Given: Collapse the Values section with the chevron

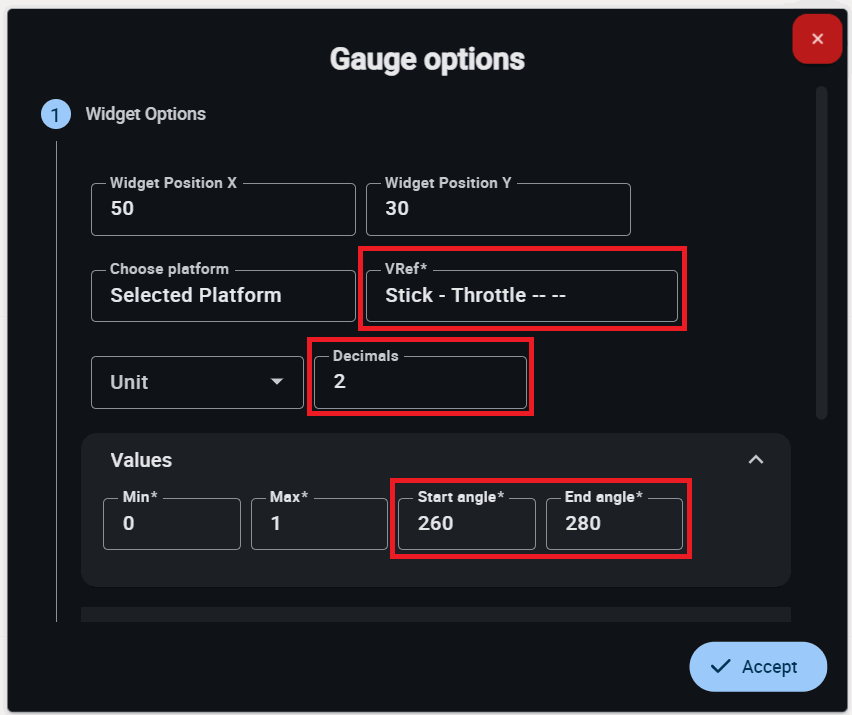Looking at the screenshot, I should (x=756, y=459).
